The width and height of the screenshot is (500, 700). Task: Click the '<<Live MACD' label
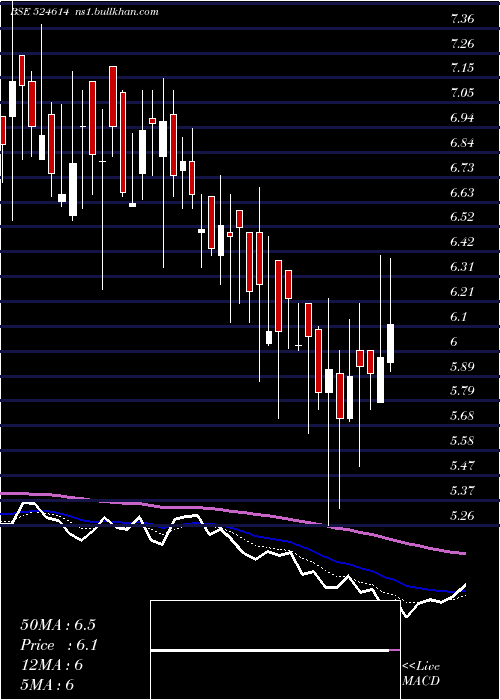coord(421,674)
